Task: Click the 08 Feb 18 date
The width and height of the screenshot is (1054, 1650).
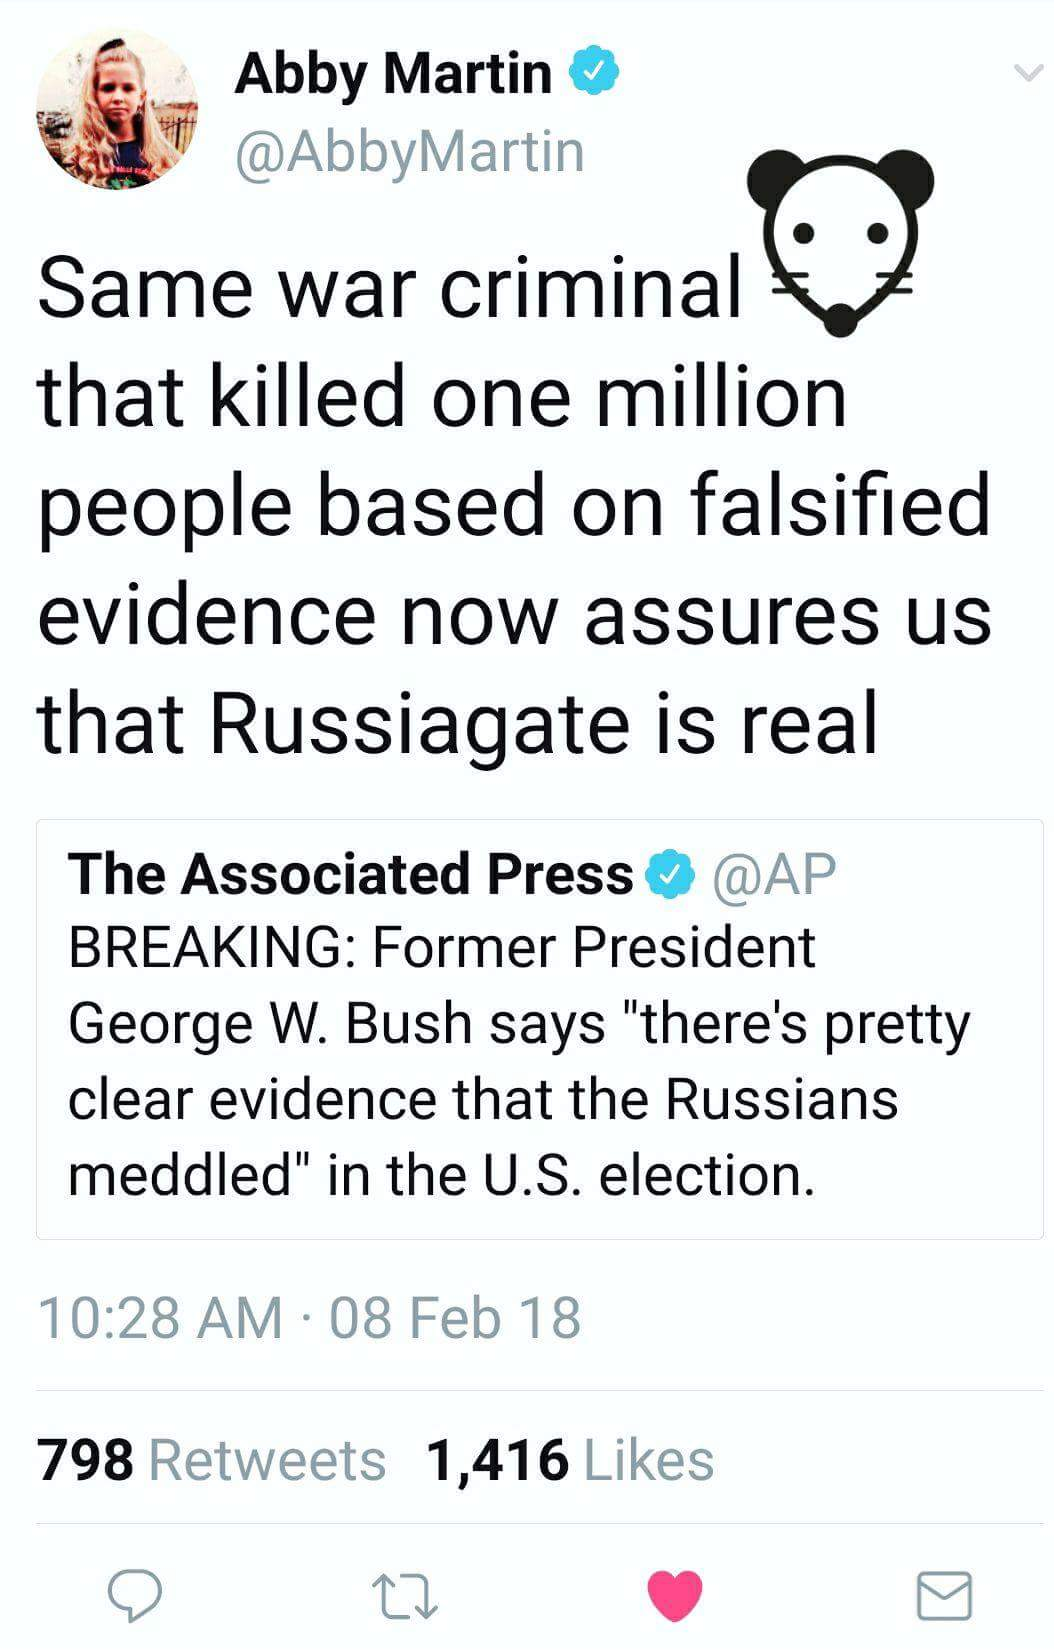Action: click(x=454, y=1316)
